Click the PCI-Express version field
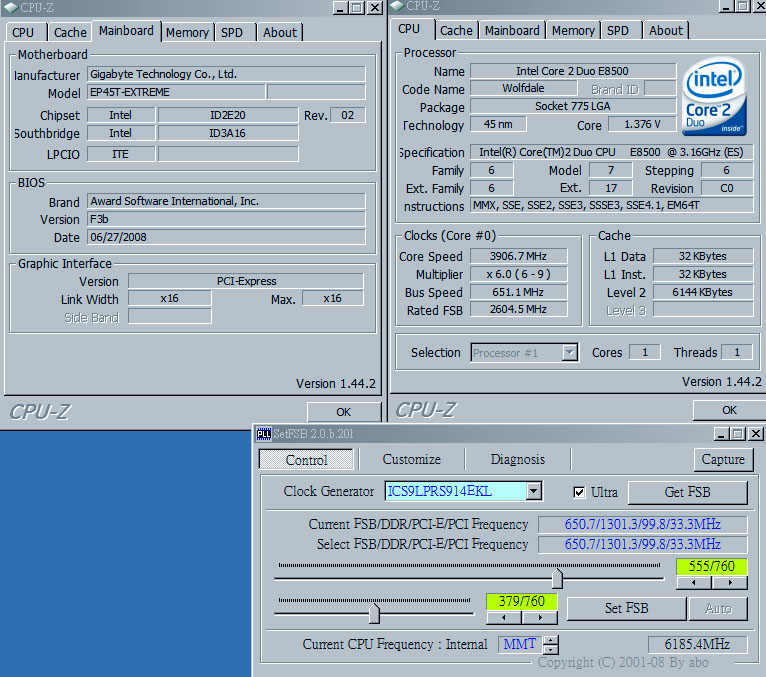The height and width of the screenshot is (677, 766). click(x=246, y=281)
